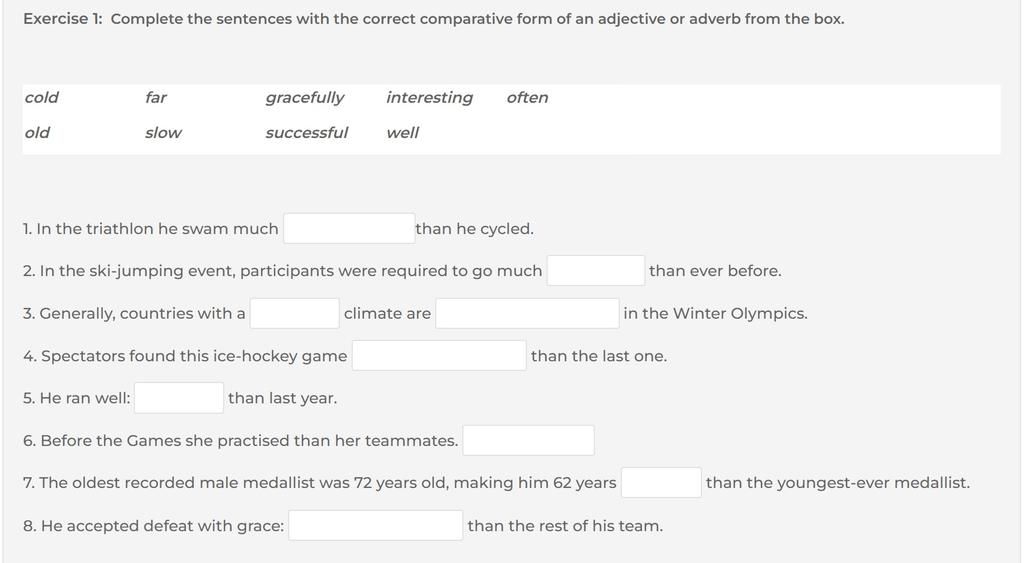Focus the blank at end of sentence 6
This screenshot has height=563, width=1024.
click(528, 440)
